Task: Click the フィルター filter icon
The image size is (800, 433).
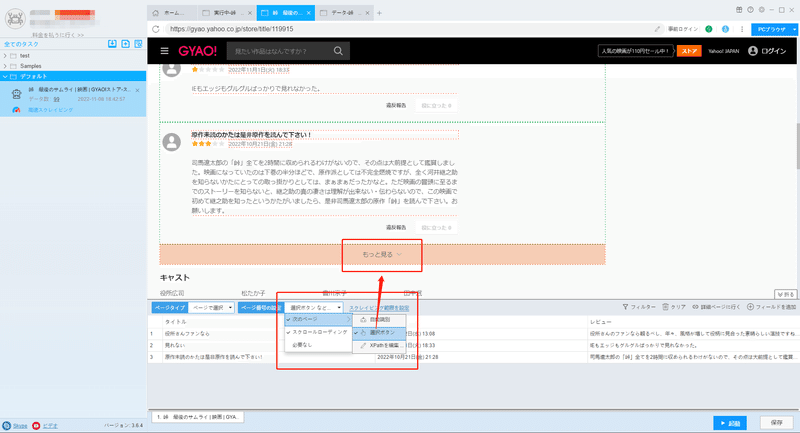Action: pos(625,307)
